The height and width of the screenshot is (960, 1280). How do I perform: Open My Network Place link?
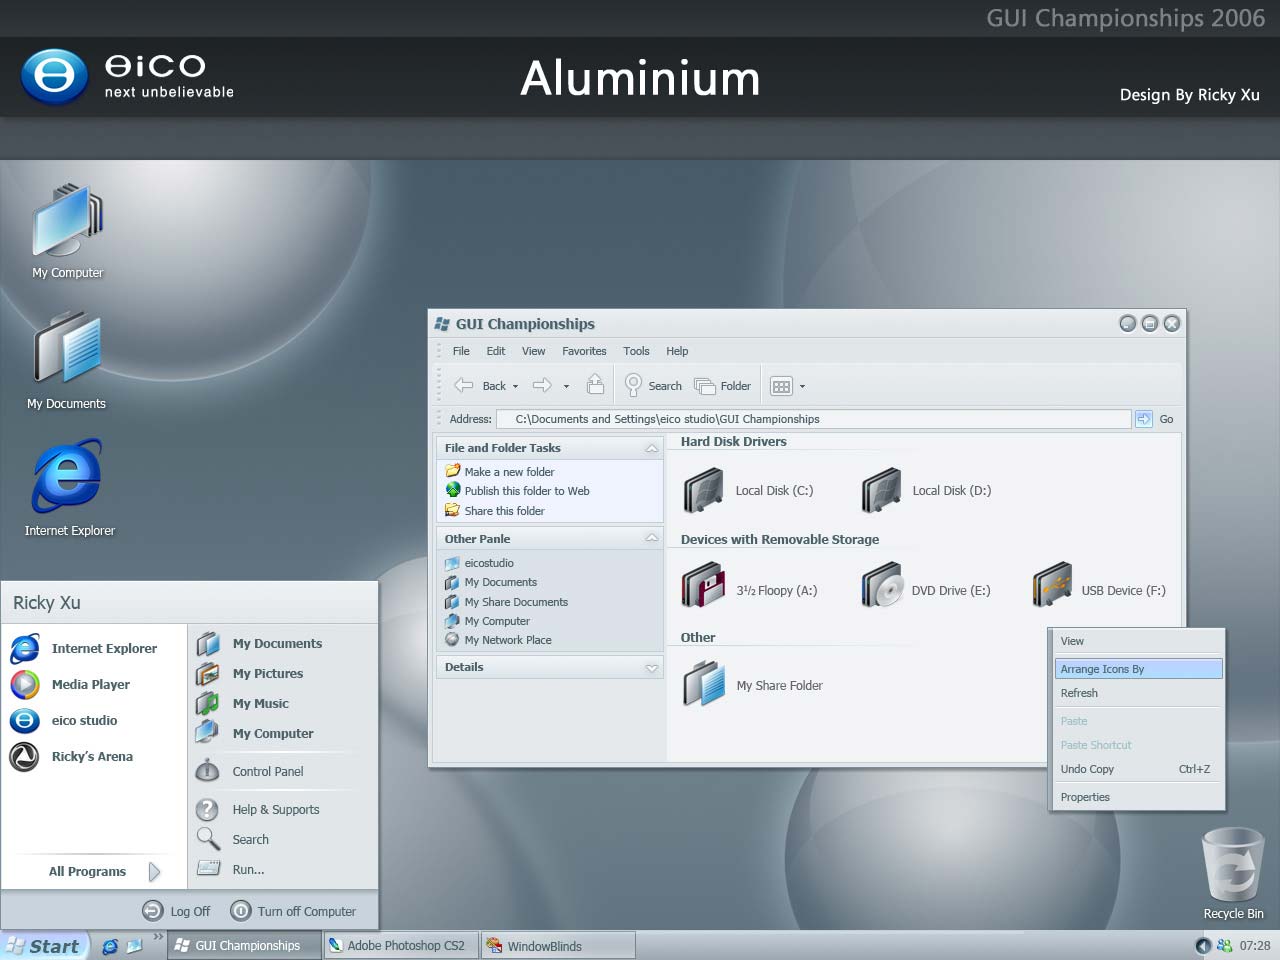tap(498, 640)
